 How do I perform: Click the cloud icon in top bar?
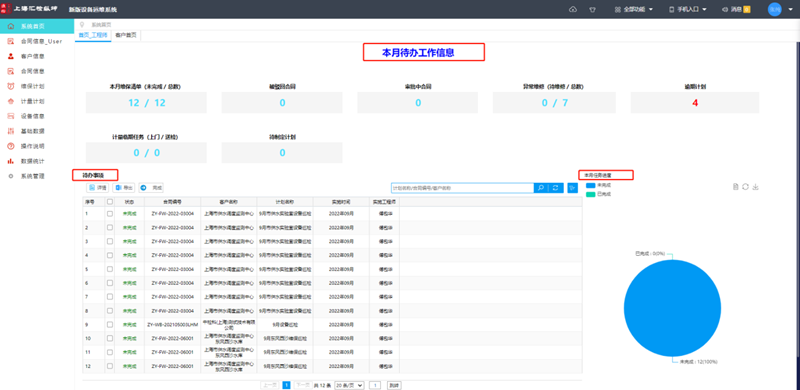573,9
